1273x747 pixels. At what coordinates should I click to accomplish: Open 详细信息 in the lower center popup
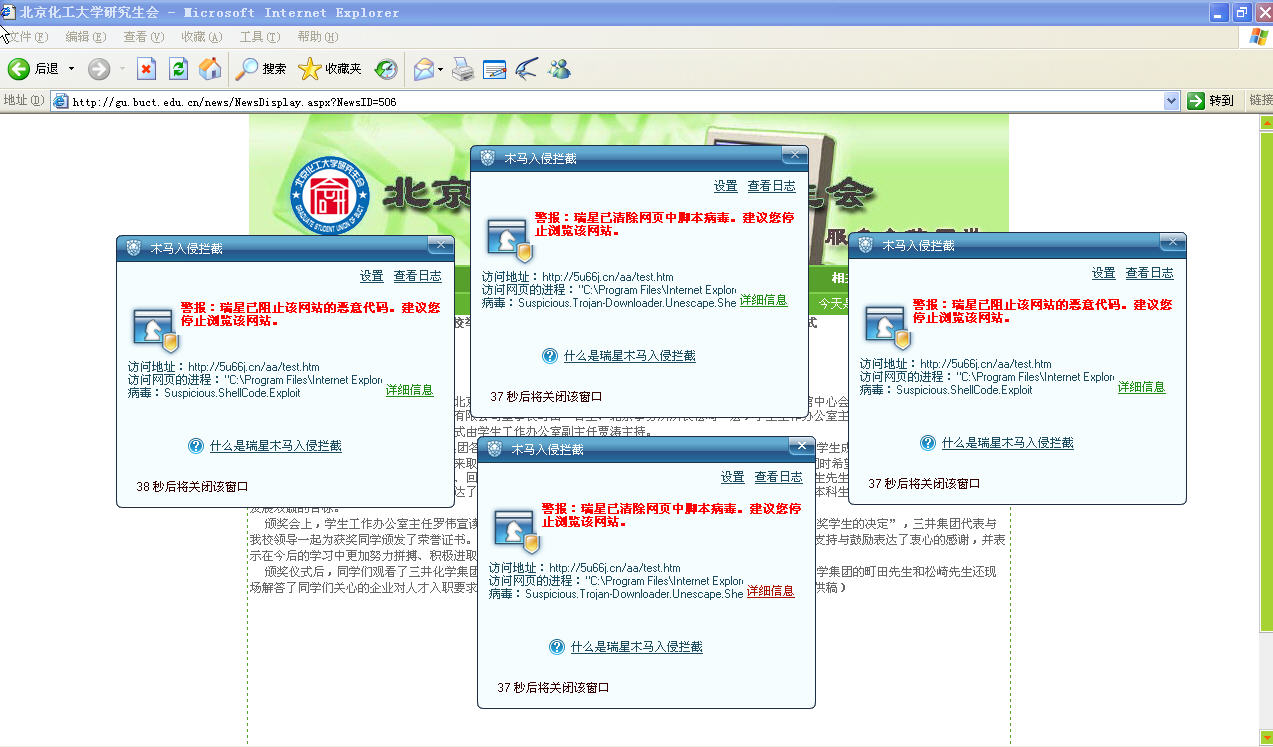pos(771,591)
